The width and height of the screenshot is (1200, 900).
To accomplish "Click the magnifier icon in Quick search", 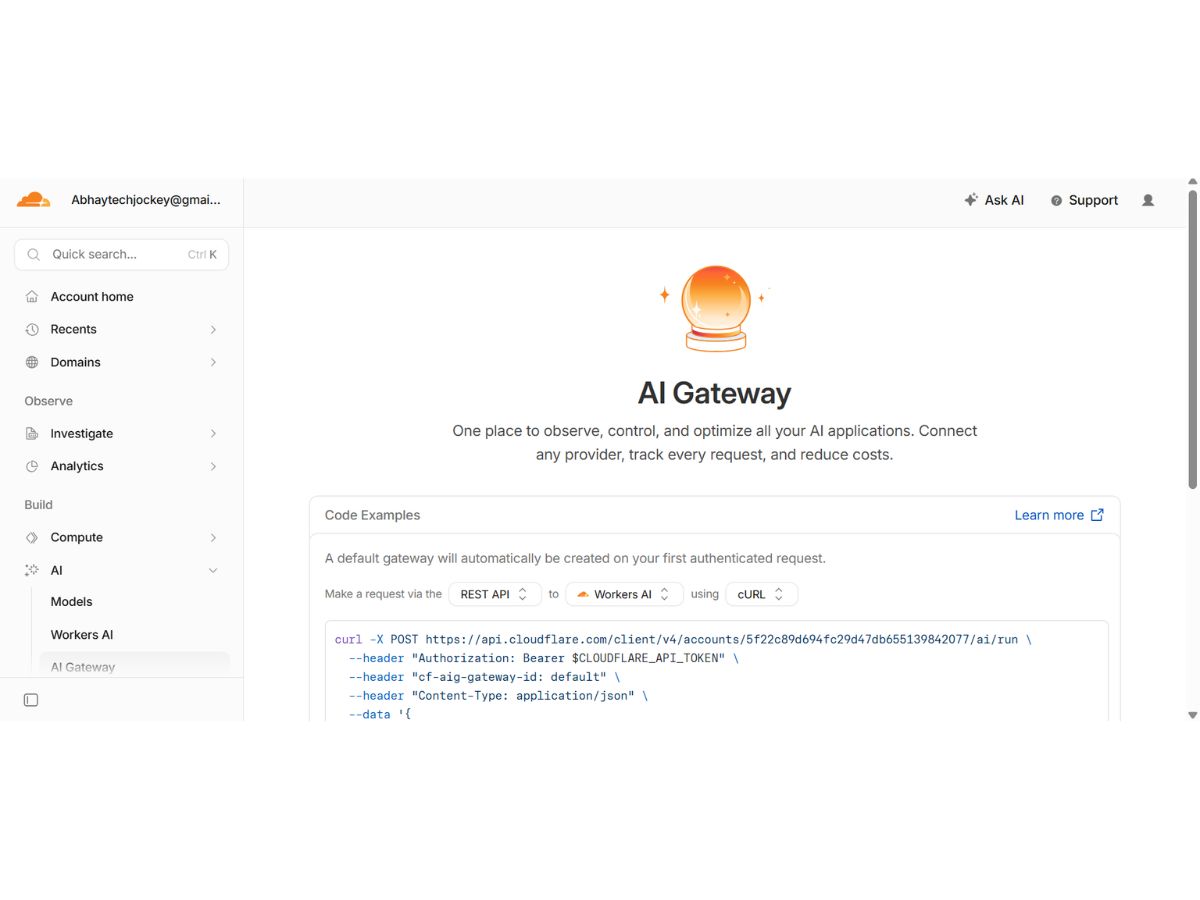I will [x=34, y=255].
